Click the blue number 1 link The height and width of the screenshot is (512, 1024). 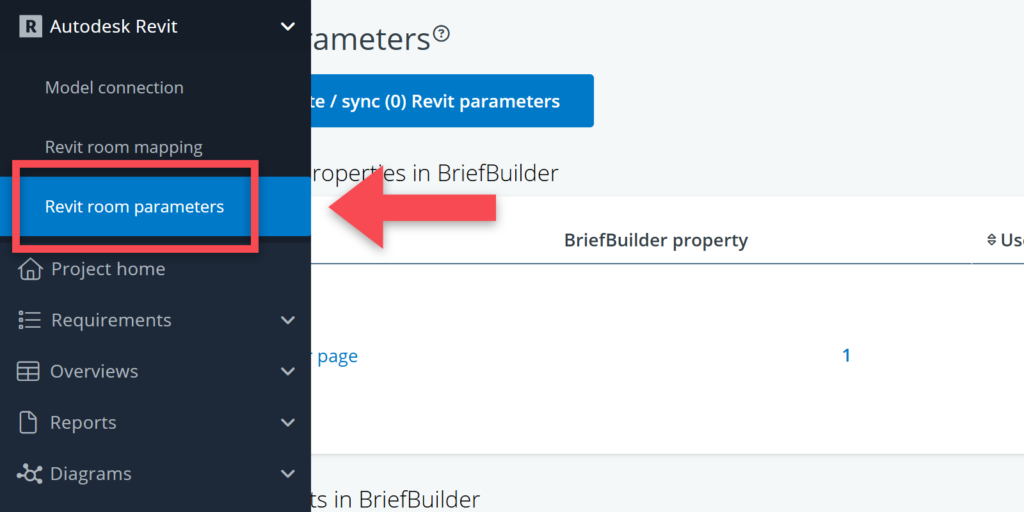(x=846, y=355)
